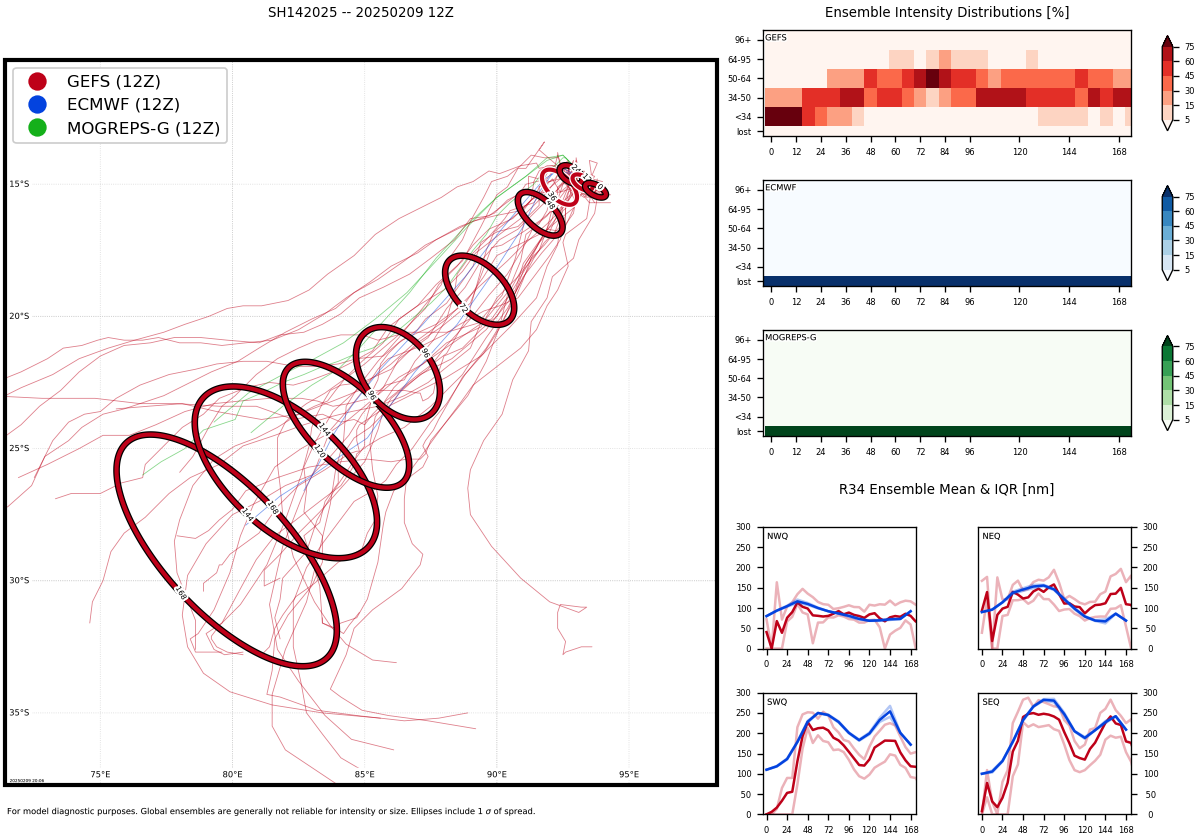The image size is (1200, 840).
Task: Click the 35°S latitude label on the map
Action: [19, 712]
